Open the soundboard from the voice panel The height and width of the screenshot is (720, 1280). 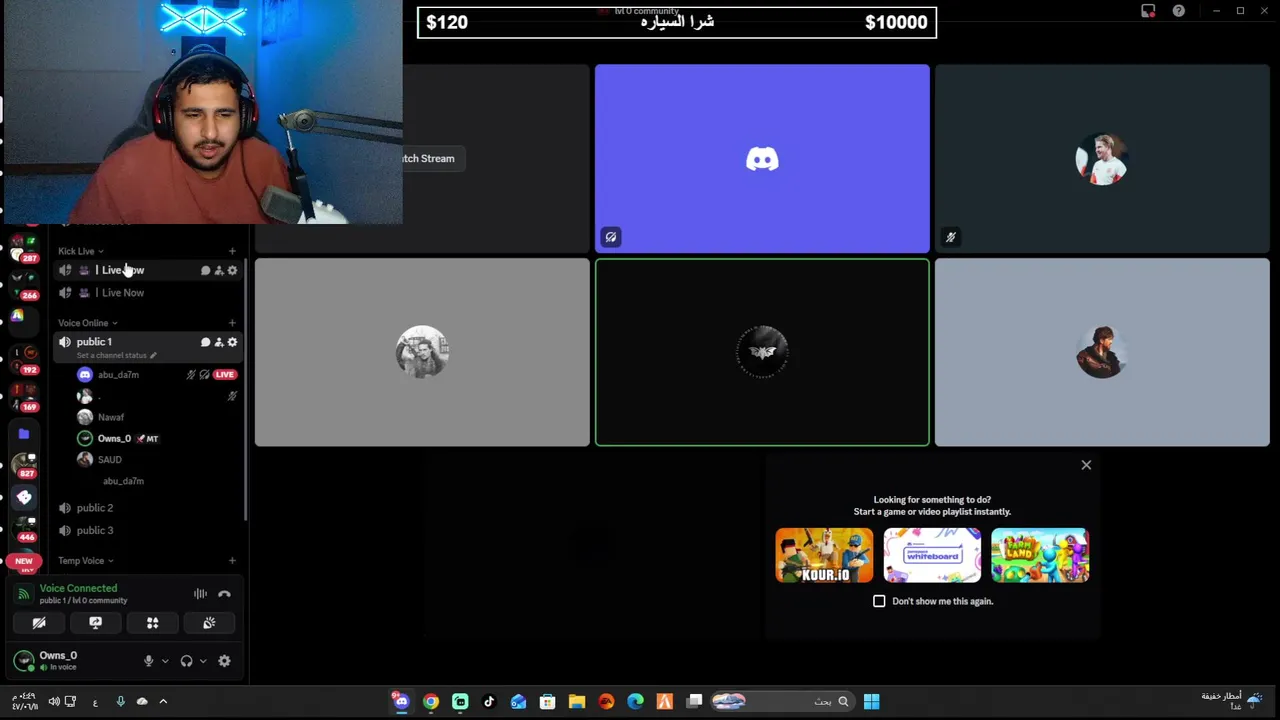(209, 623)
